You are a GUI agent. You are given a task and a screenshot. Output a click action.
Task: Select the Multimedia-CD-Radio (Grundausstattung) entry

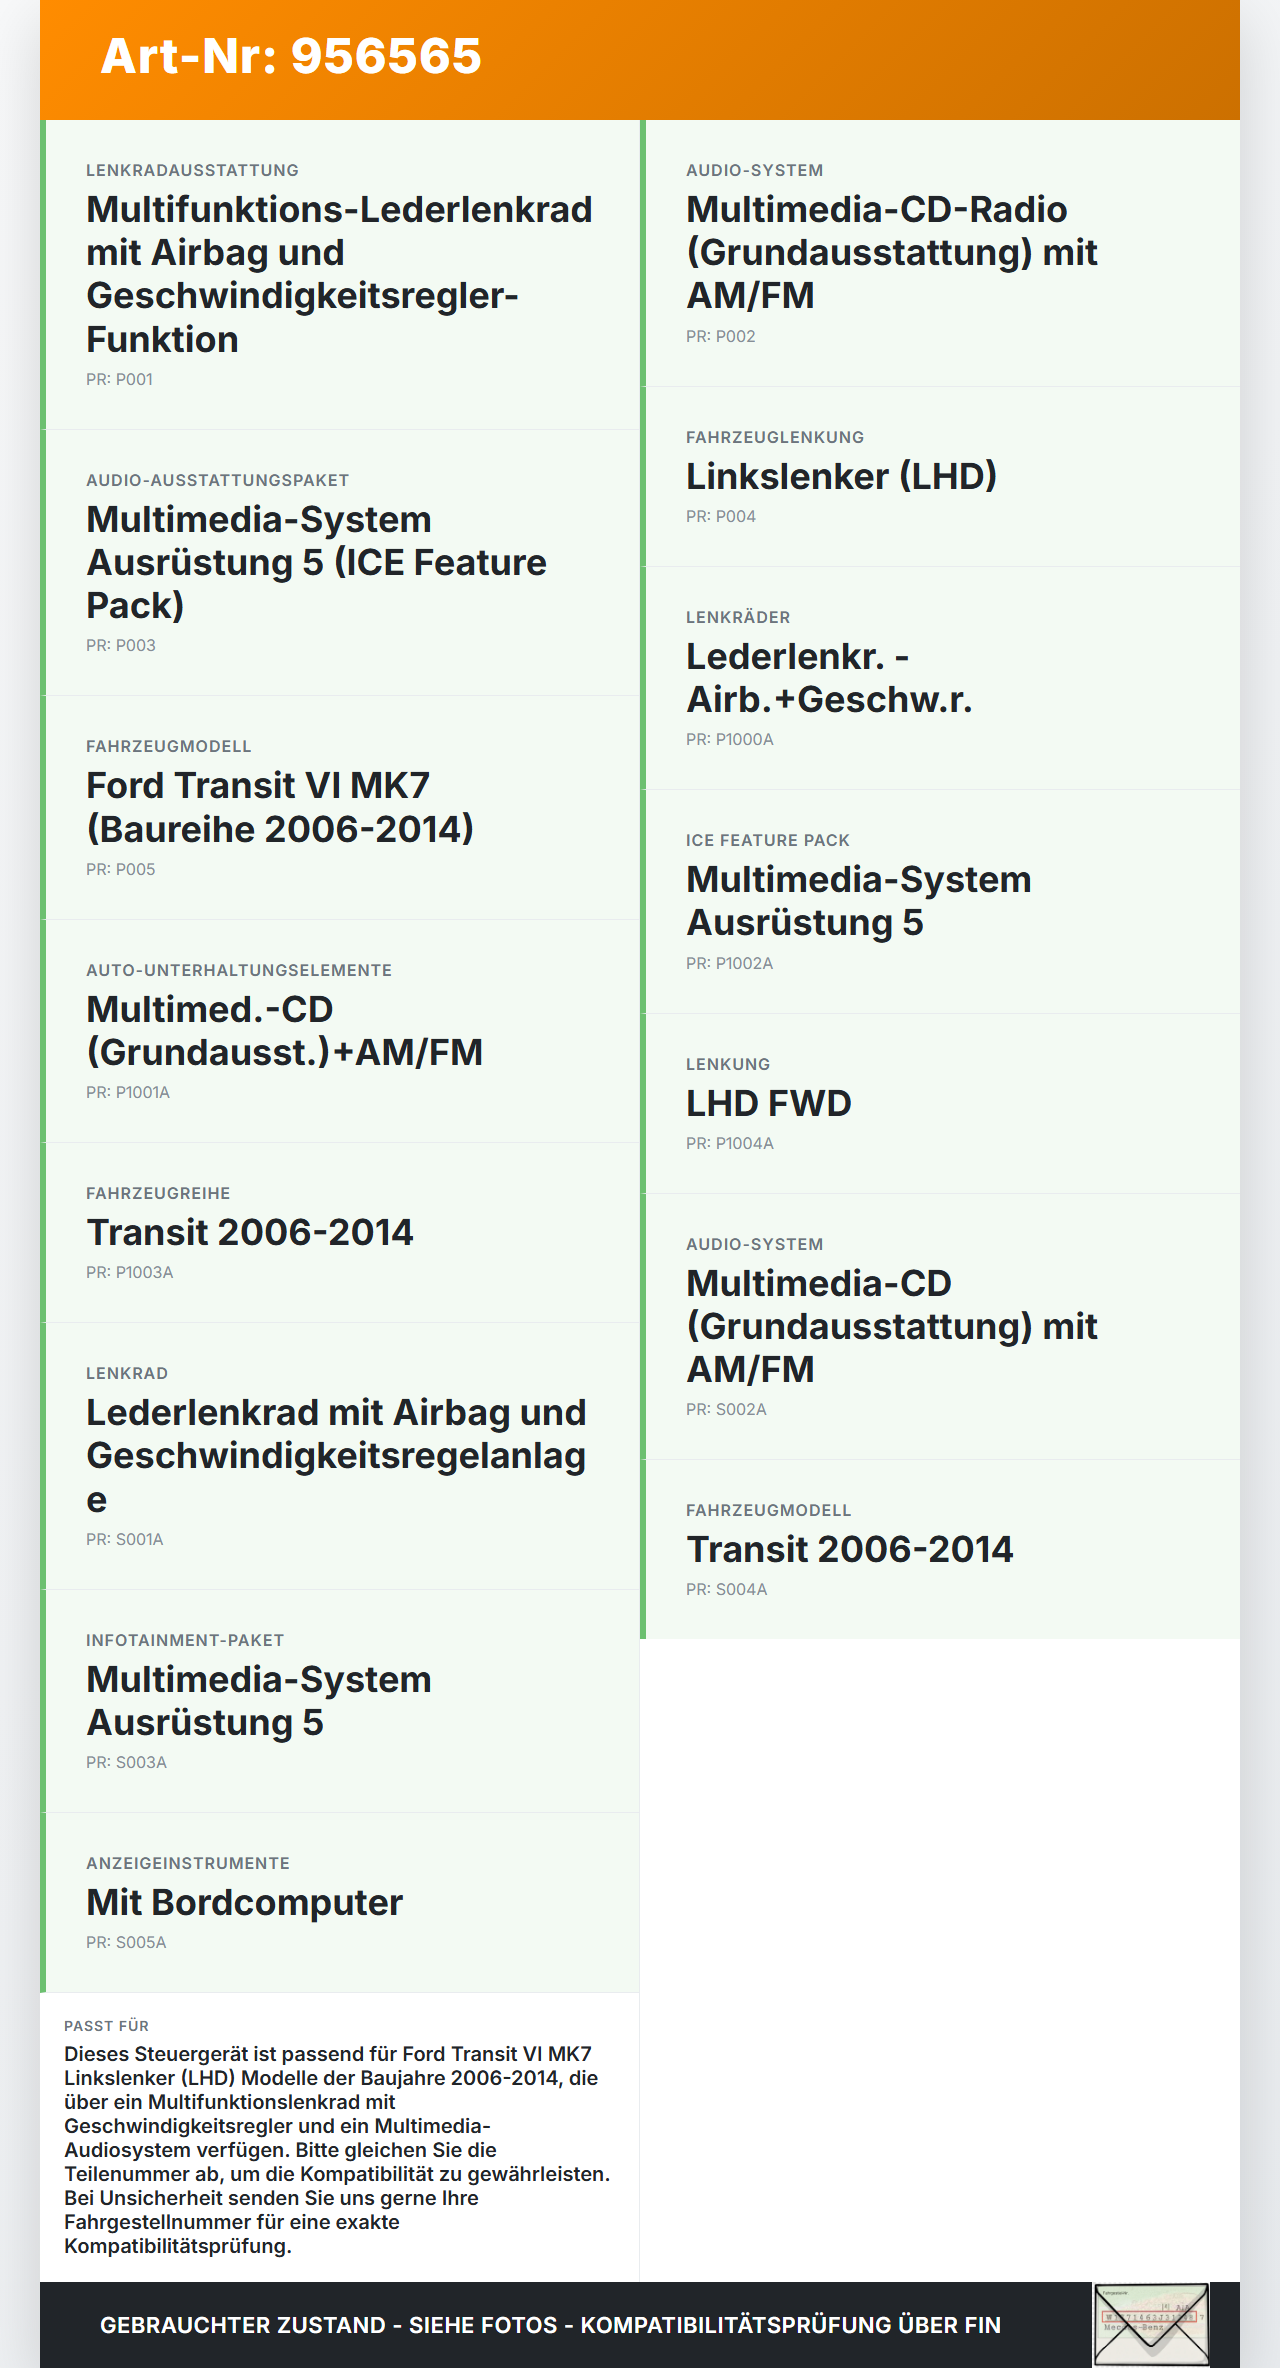891,252
